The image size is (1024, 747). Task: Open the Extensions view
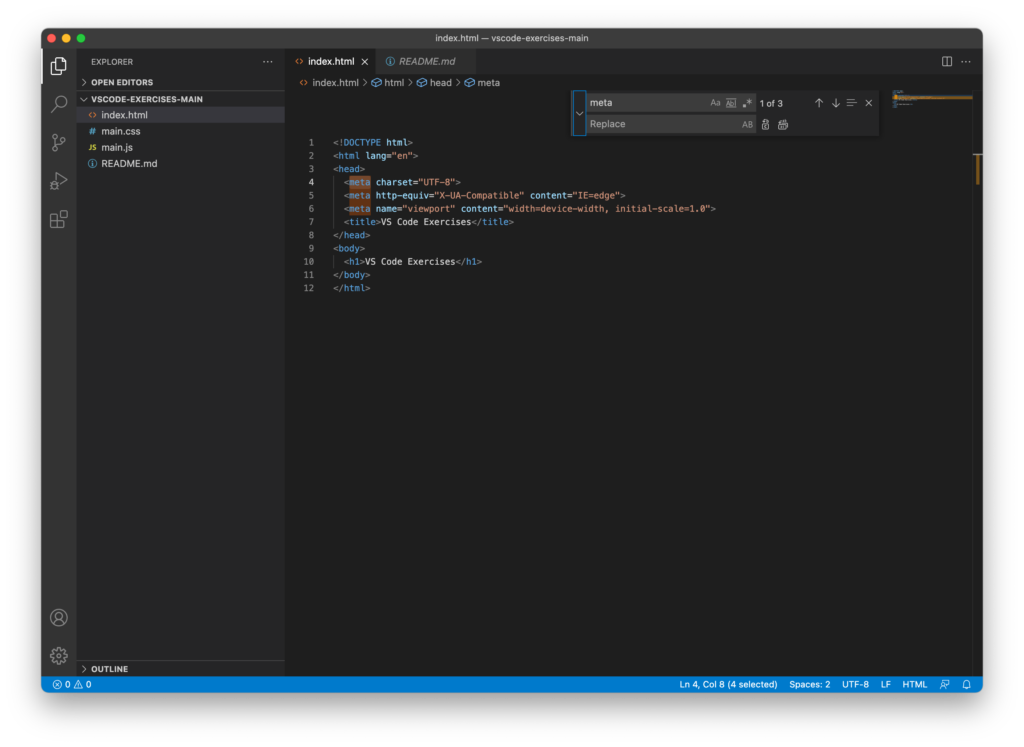pyautogui.click(x=59, y=219)
